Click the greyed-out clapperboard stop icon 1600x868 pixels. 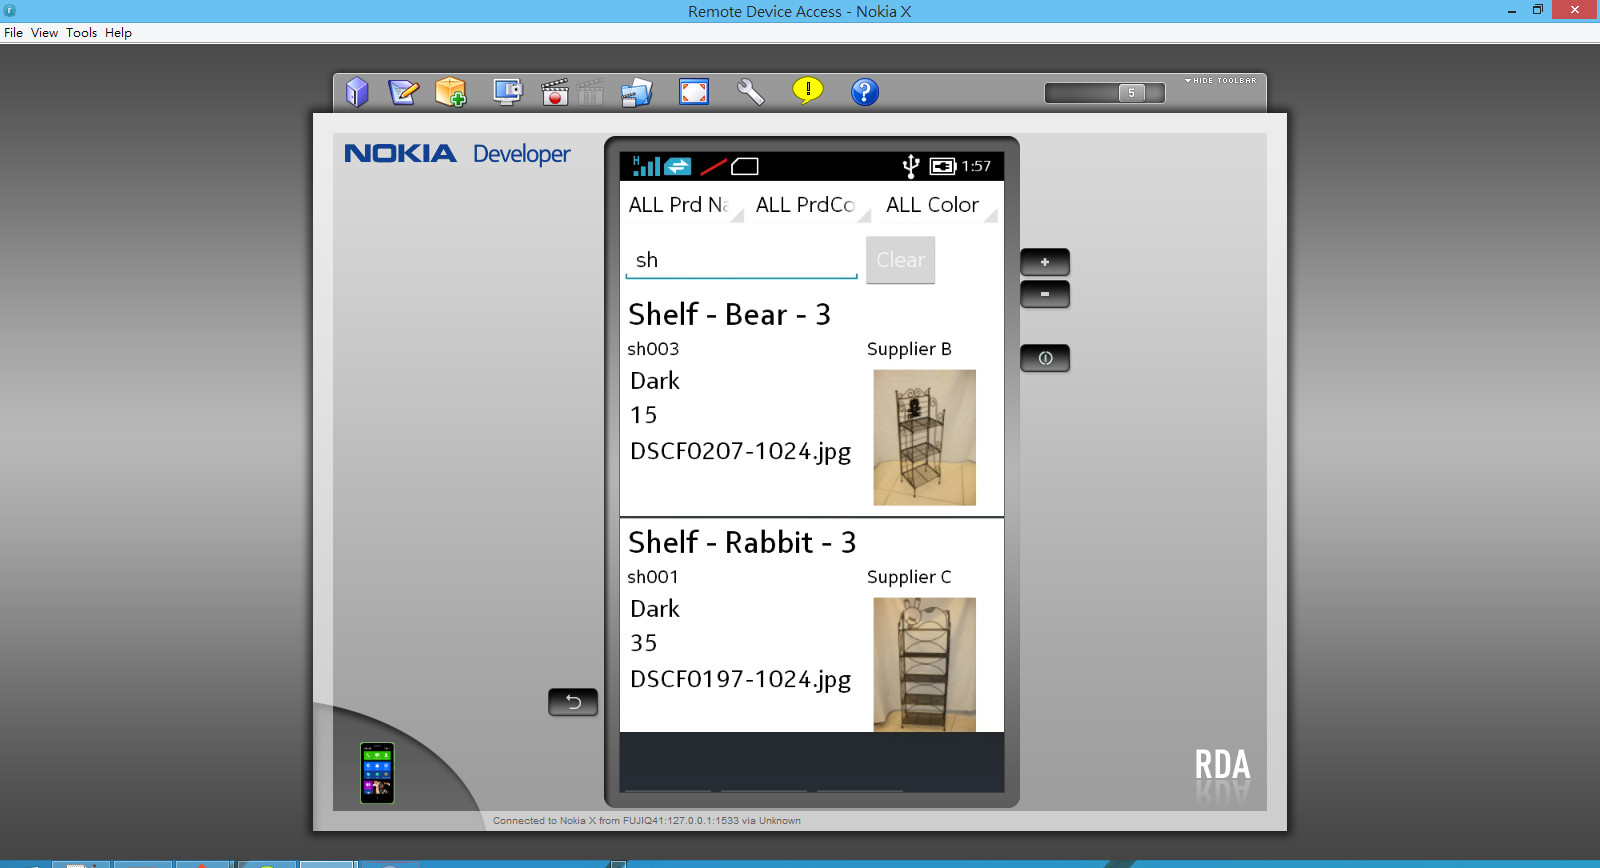[x=591, y=92]
